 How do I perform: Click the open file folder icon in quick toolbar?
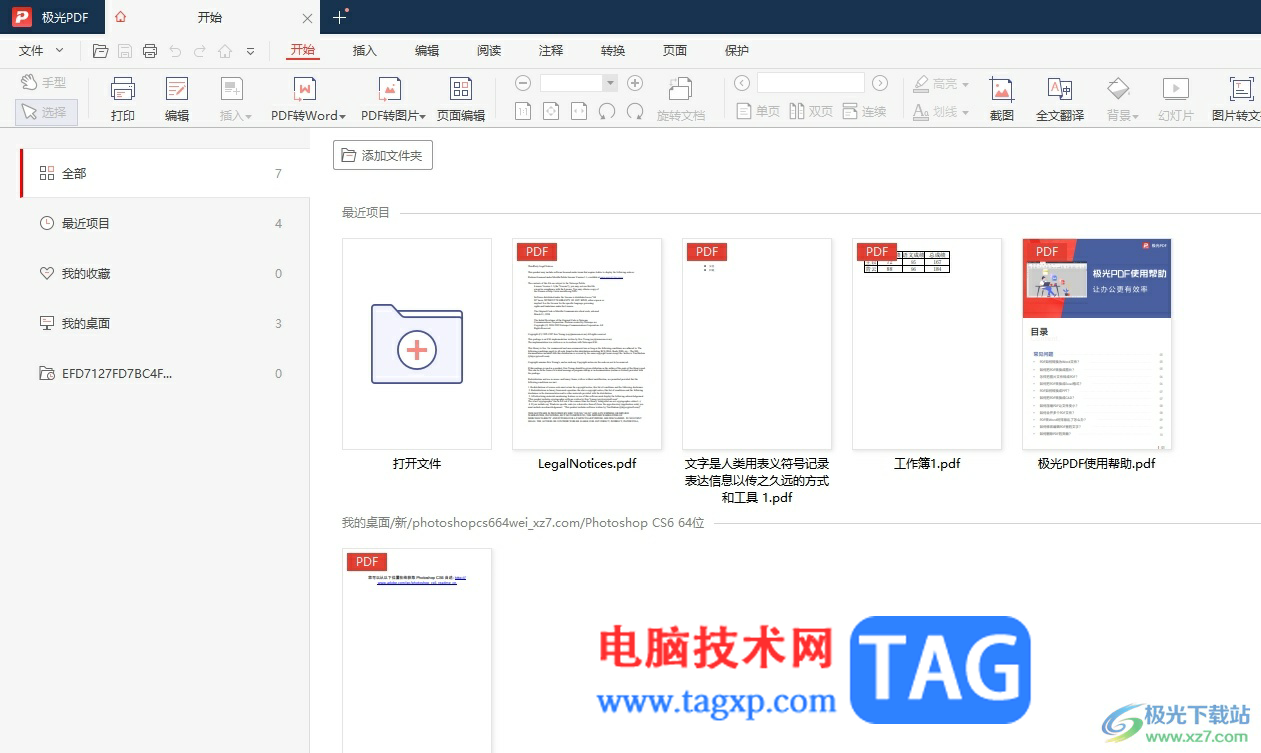pos(100,51)
